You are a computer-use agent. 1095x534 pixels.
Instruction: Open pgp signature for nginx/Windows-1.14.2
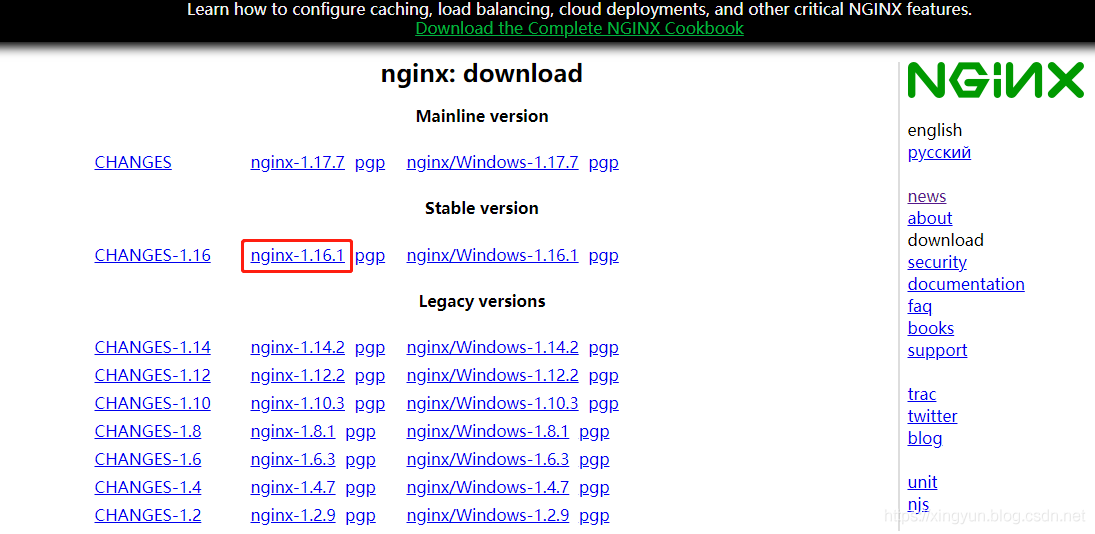pyautogui.click(x=603, y=348)
